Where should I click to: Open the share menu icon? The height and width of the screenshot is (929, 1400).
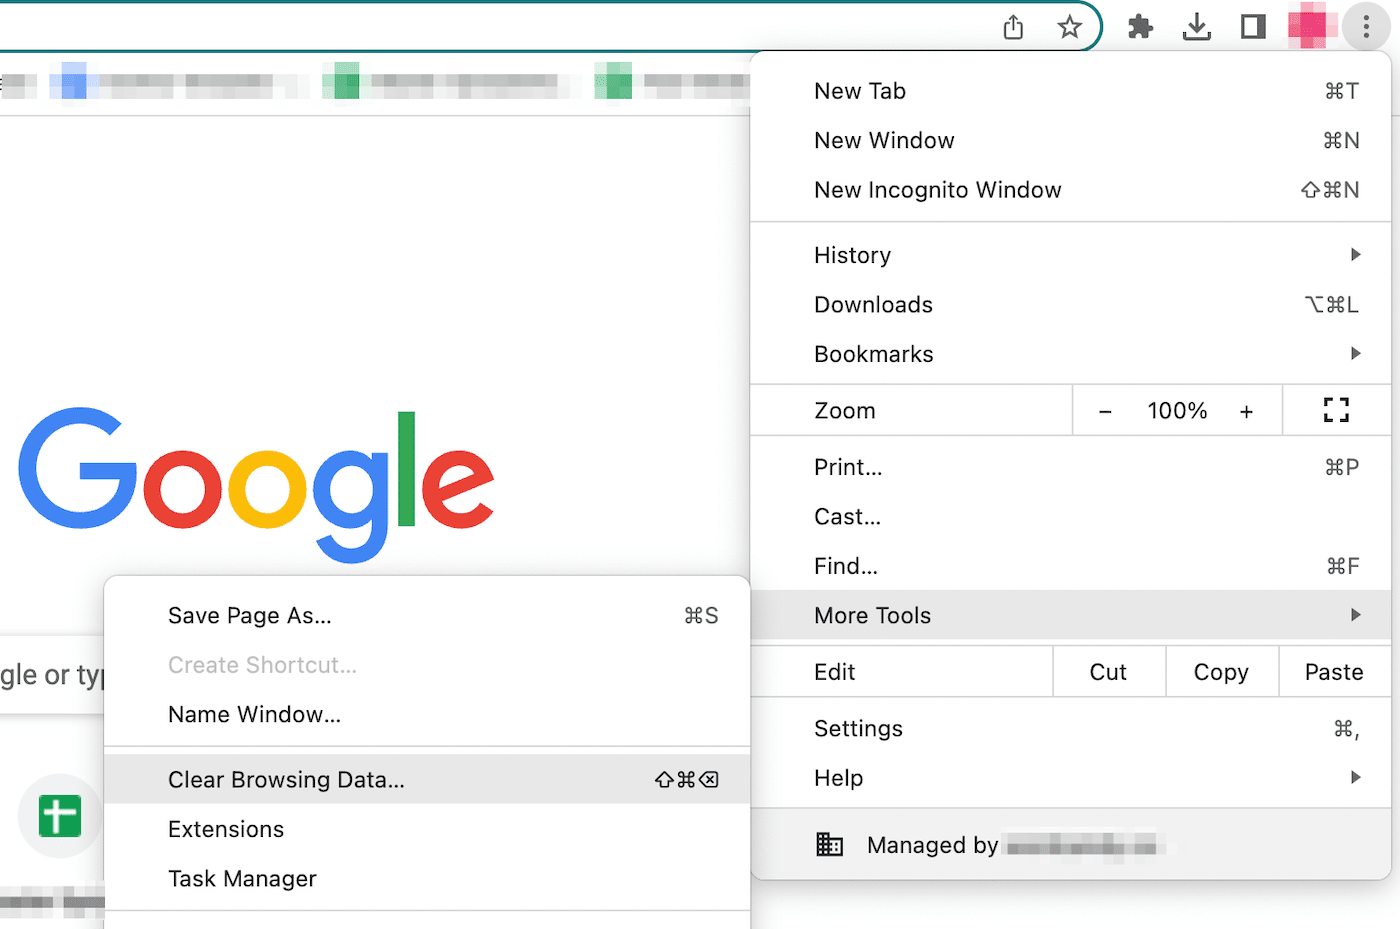(x=1012, y=27)
